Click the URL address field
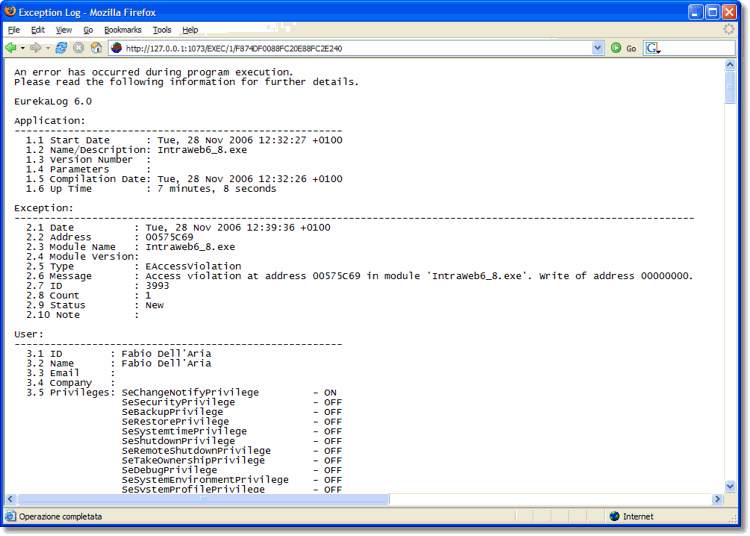The image size is (750, 536). click(x=356, y=48)
